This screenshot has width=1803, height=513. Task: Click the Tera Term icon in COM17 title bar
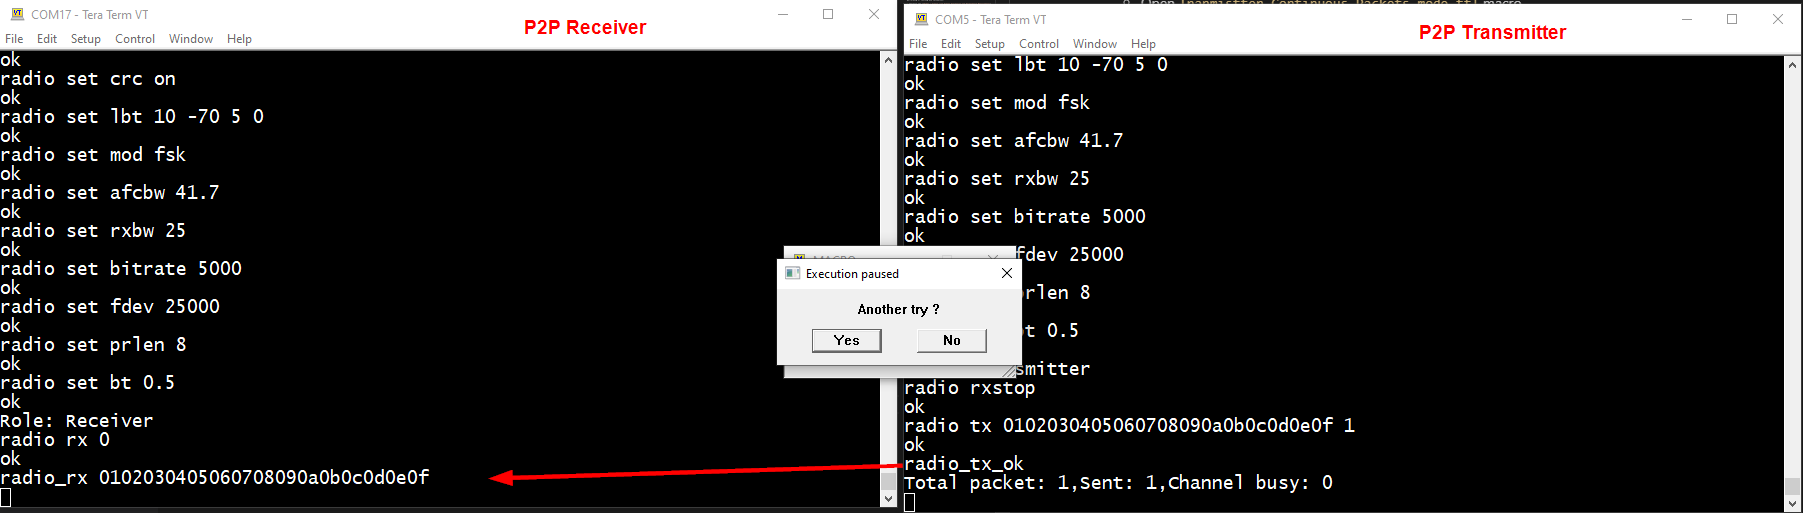point(17,14)
